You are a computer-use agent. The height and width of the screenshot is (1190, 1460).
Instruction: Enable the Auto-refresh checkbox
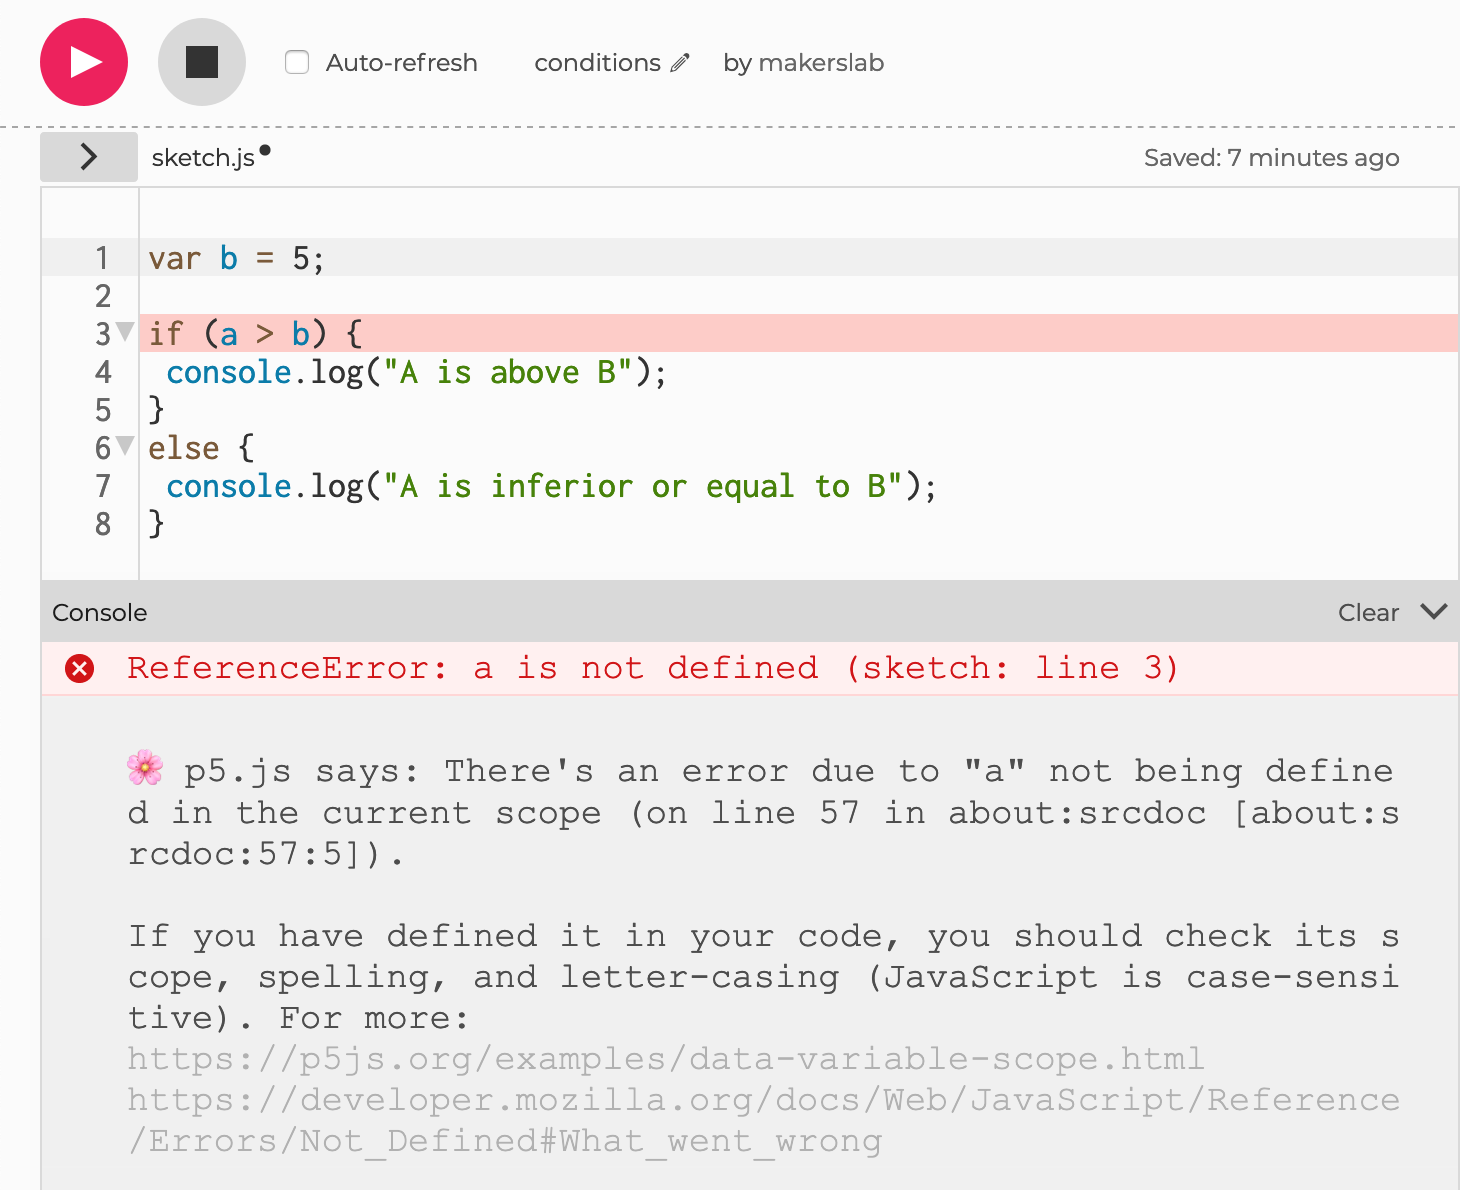297,63
